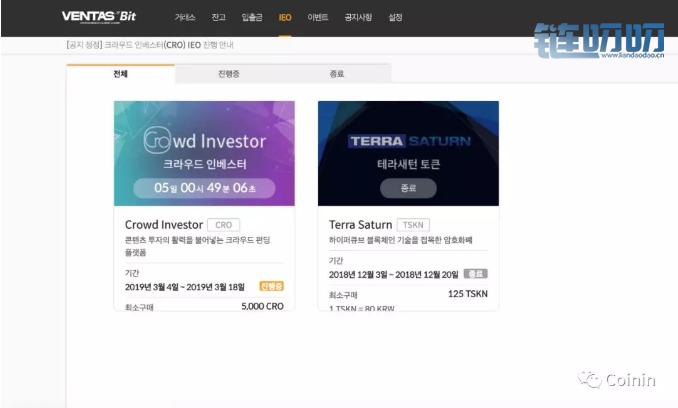This screenshot has height=408, width=678.
Task: Click the 테라새턴 토큰 banner caption
Action: (x=409, y=164)
